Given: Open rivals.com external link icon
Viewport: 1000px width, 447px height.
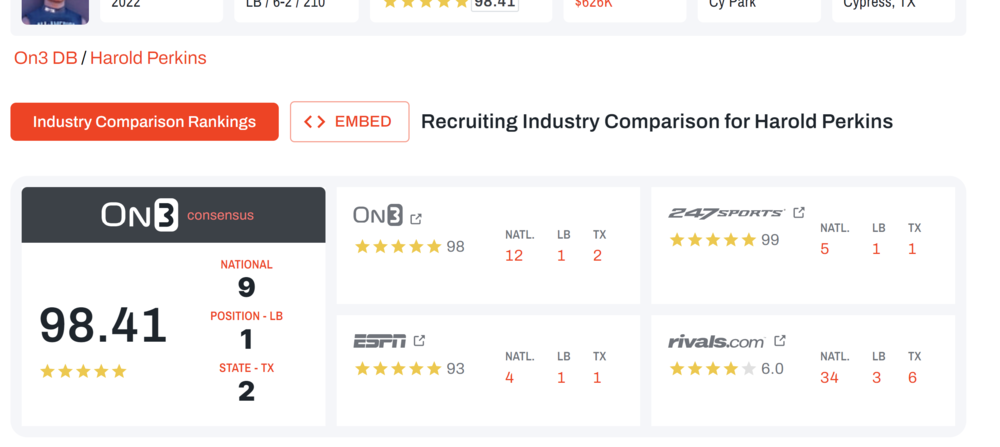Looking at the screenshot, I should (780, 341).
